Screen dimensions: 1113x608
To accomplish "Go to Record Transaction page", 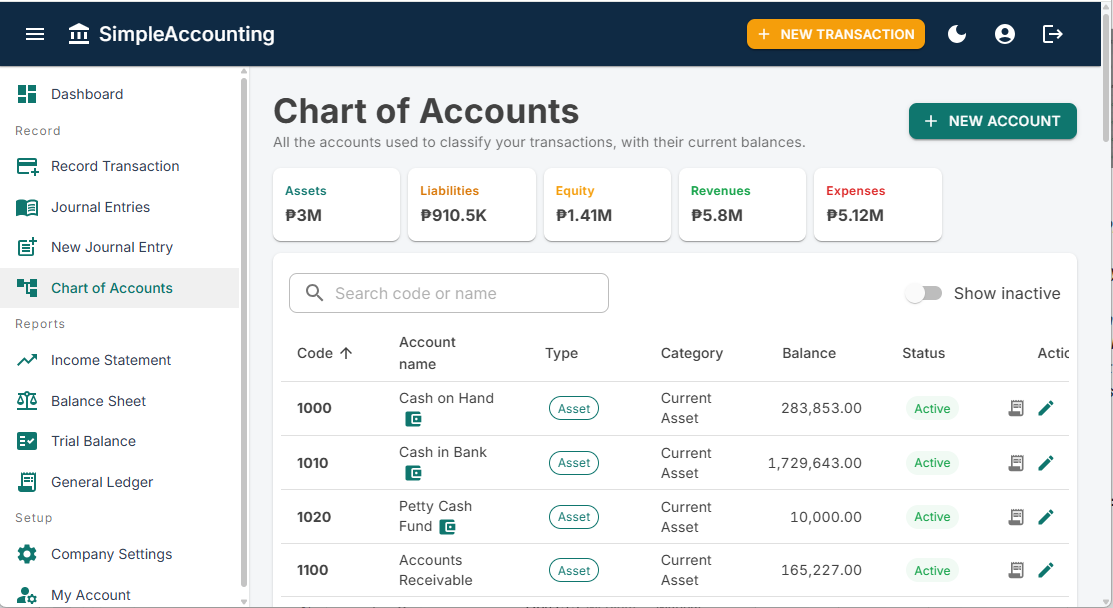I will click(120, 167).
